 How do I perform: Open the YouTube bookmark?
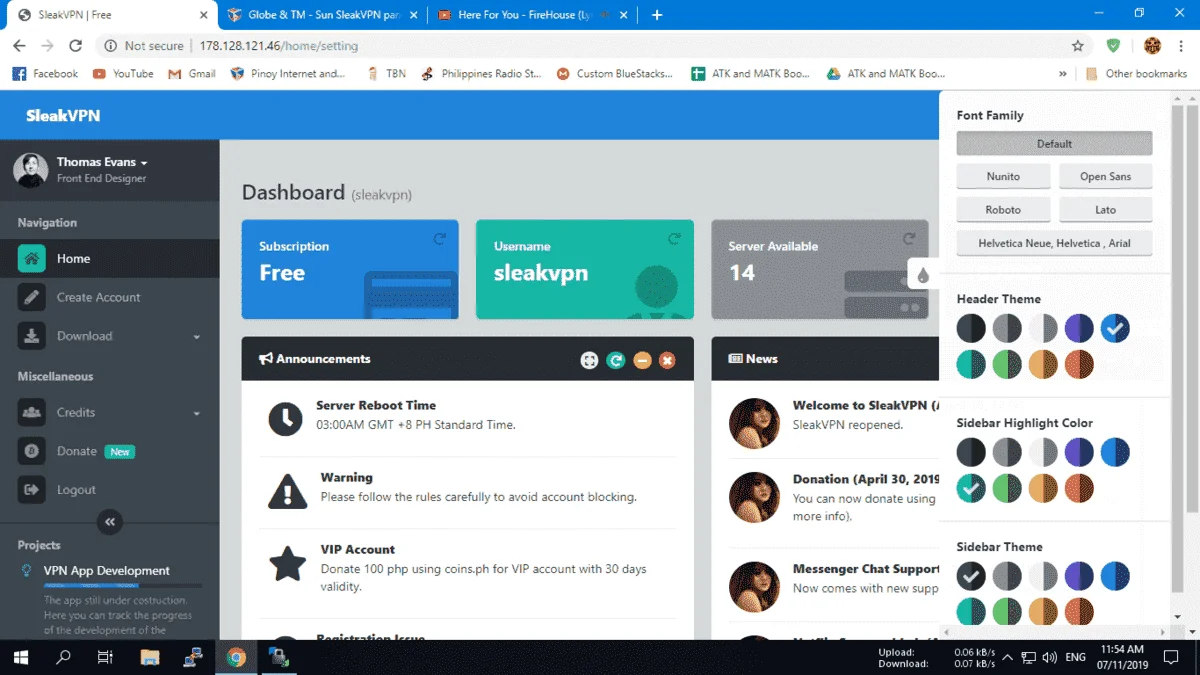coord(123,73)
